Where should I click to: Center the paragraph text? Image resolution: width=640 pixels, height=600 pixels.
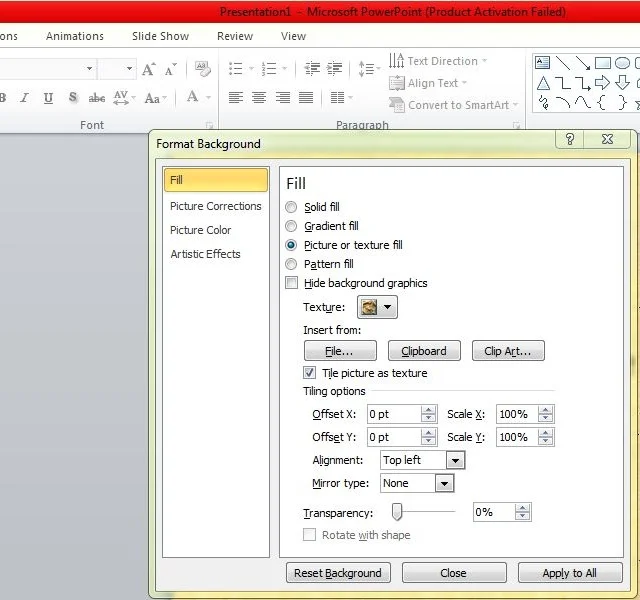click(259, 98)
